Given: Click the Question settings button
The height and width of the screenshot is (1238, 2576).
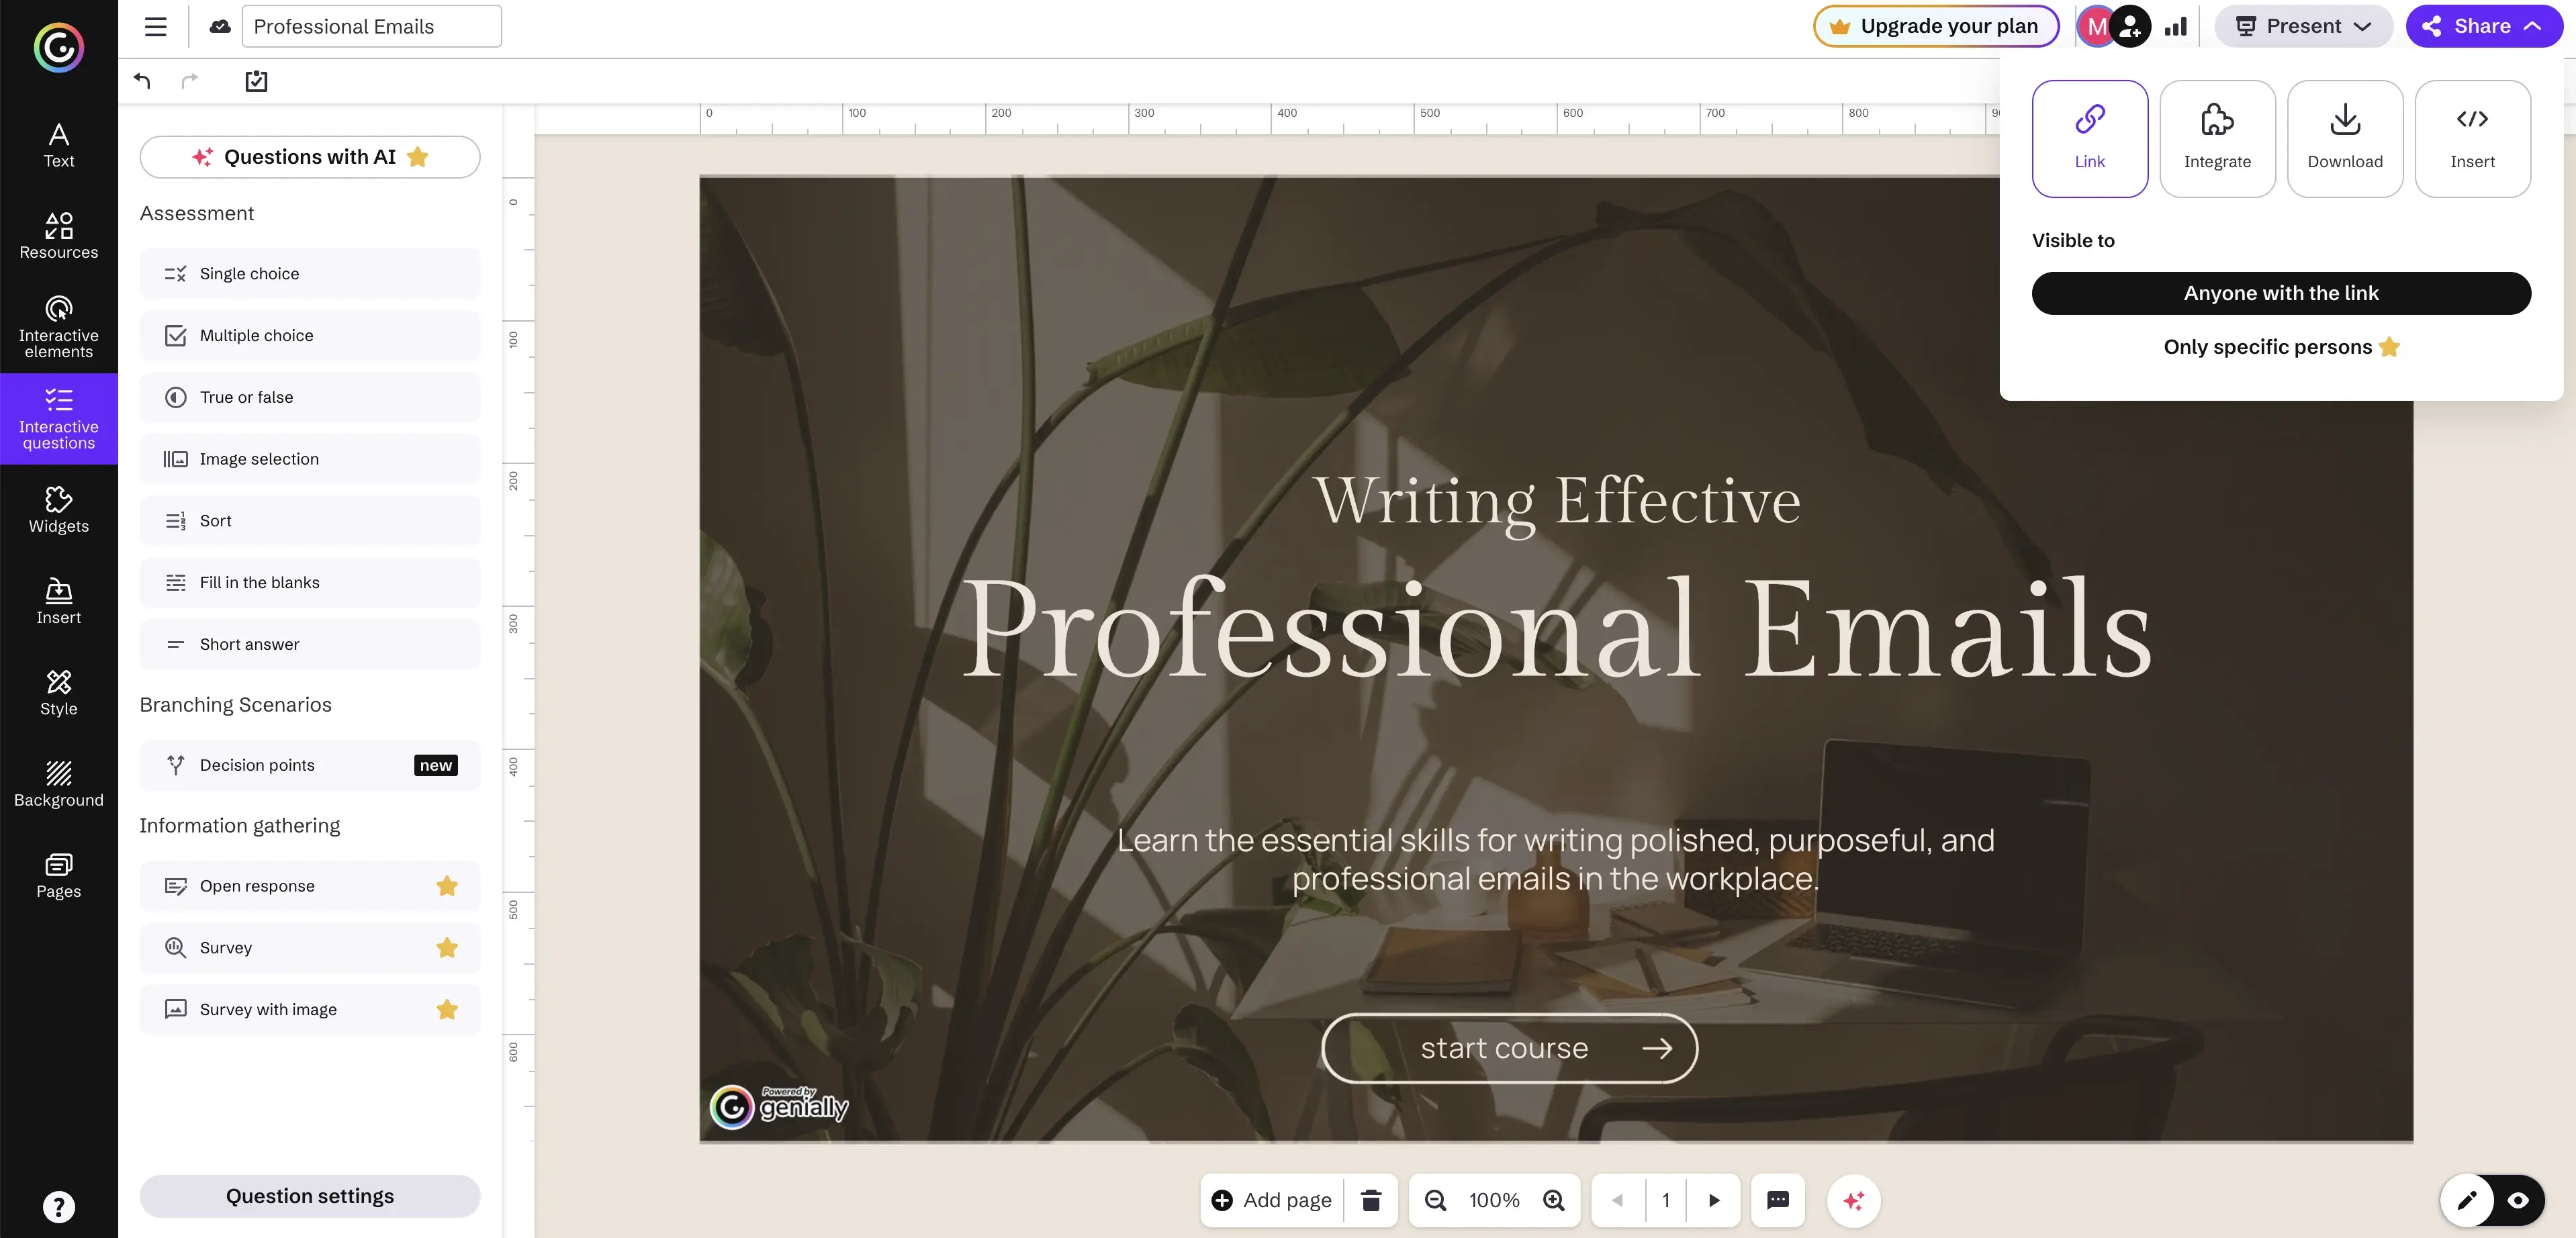Looking at the screenshot, I should 309,1196.
